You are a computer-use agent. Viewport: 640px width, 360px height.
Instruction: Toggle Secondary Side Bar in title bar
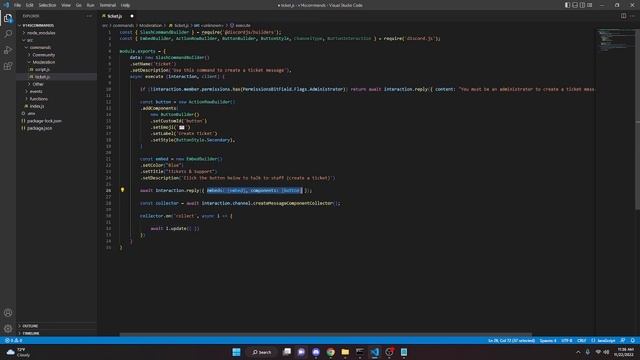(582, 5)
